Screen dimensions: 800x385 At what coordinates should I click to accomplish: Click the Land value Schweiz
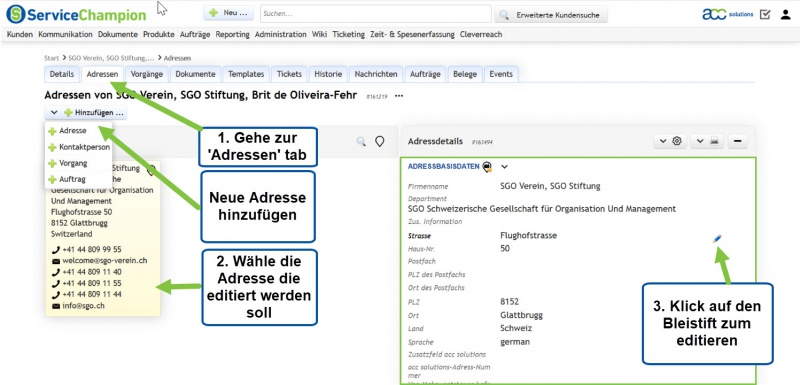coord(516,328)
